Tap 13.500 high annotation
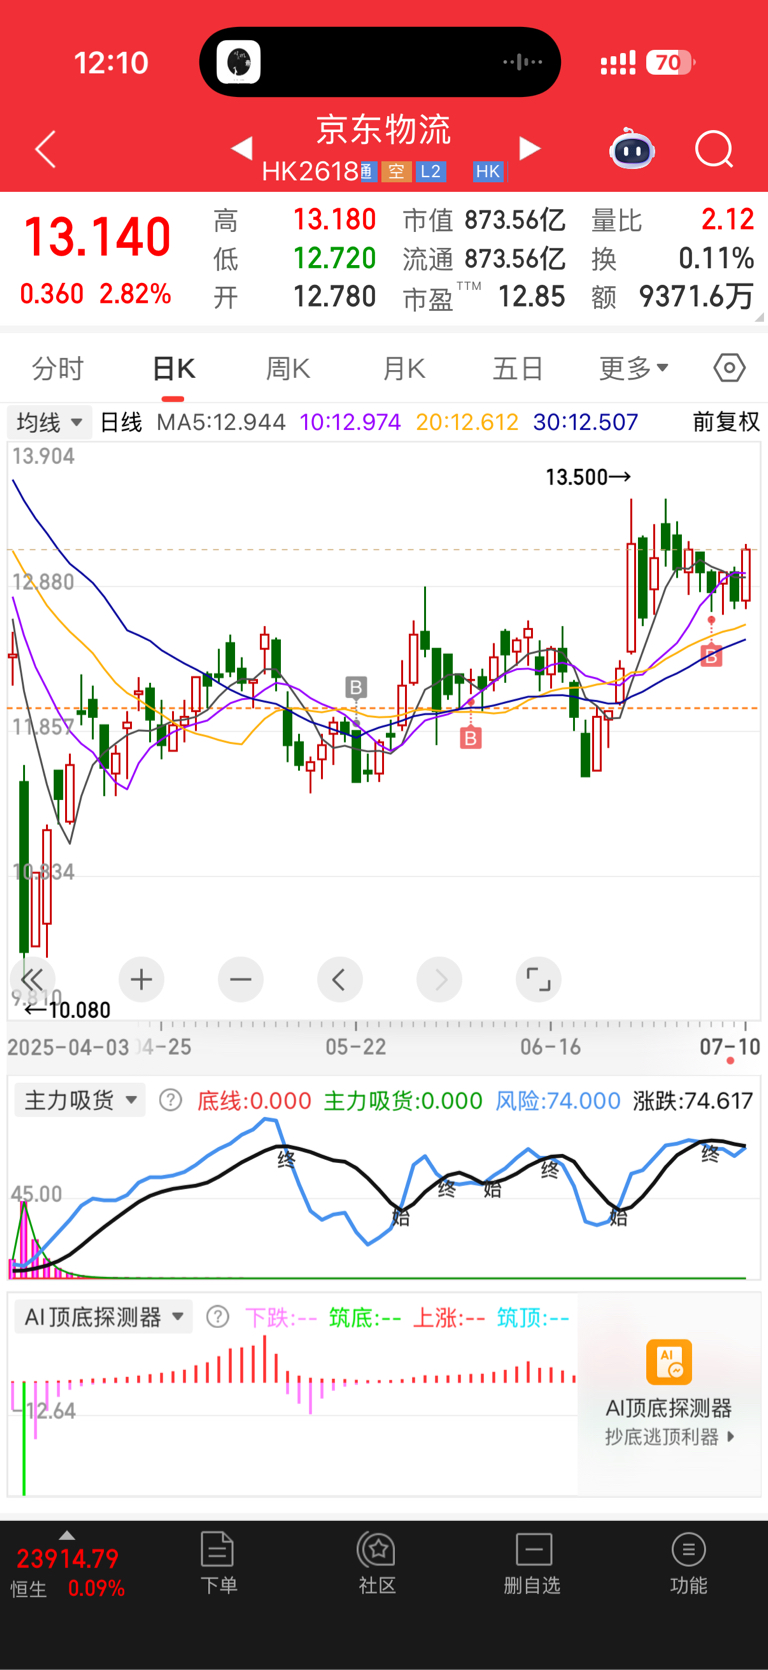The image size is (768, 1670). click(588, 477)
